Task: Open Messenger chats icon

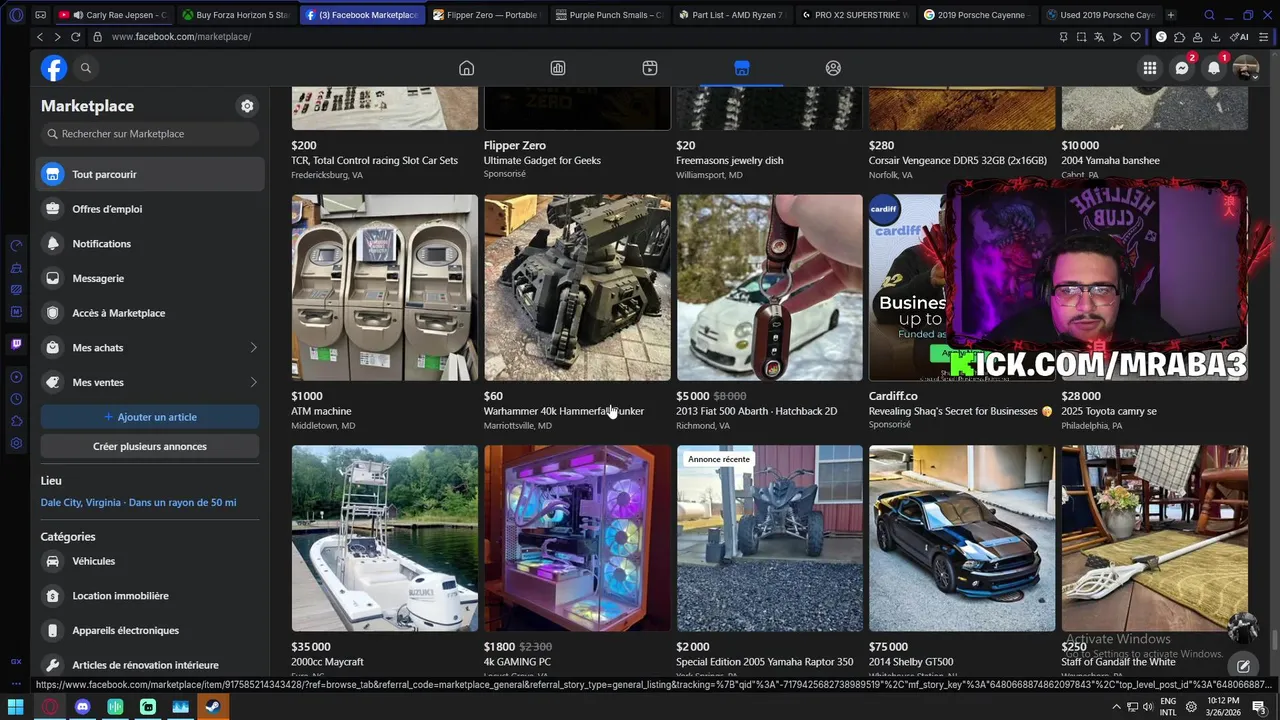Action: (1182, 68)
